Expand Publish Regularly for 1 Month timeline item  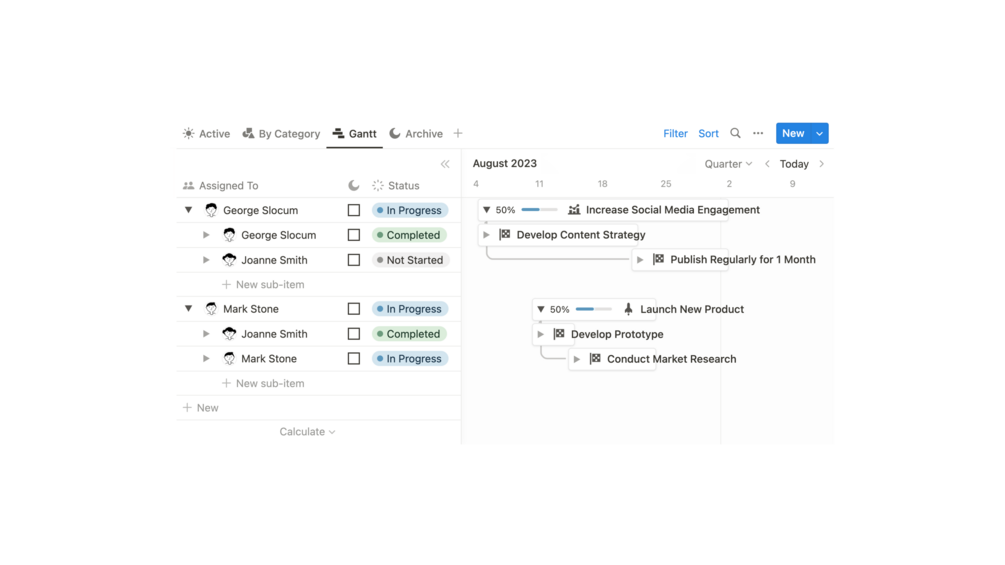coord(640,259)
